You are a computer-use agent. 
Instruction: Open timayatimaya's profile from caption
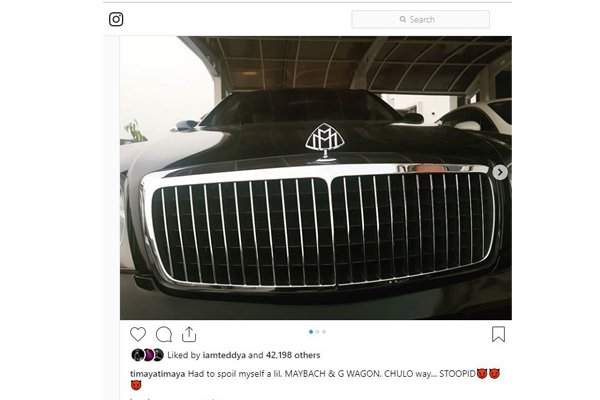pyautogui.click(x=158, y=374)
